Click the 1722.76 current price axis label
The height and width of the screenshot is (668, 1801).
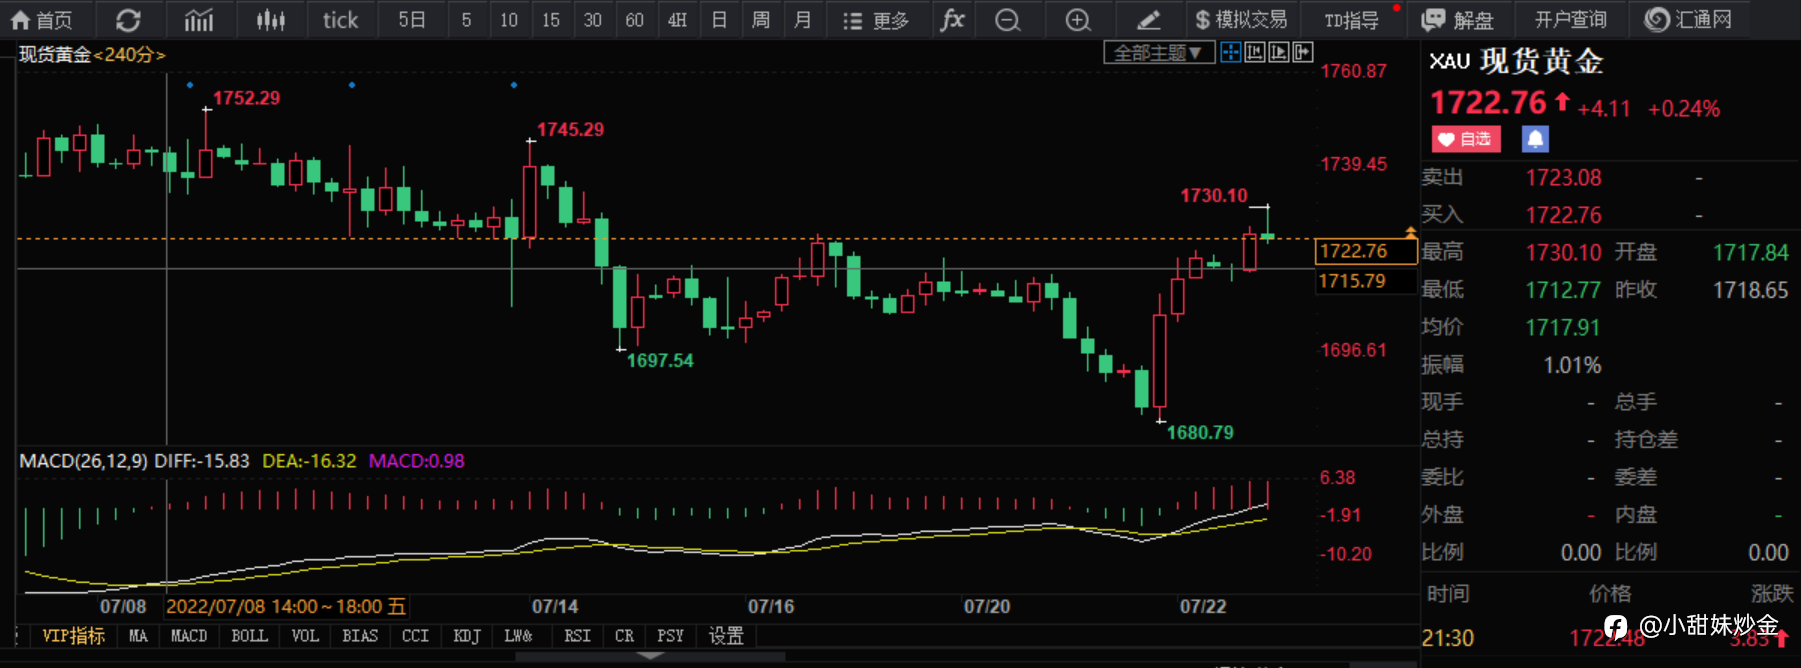(1365, 251)
